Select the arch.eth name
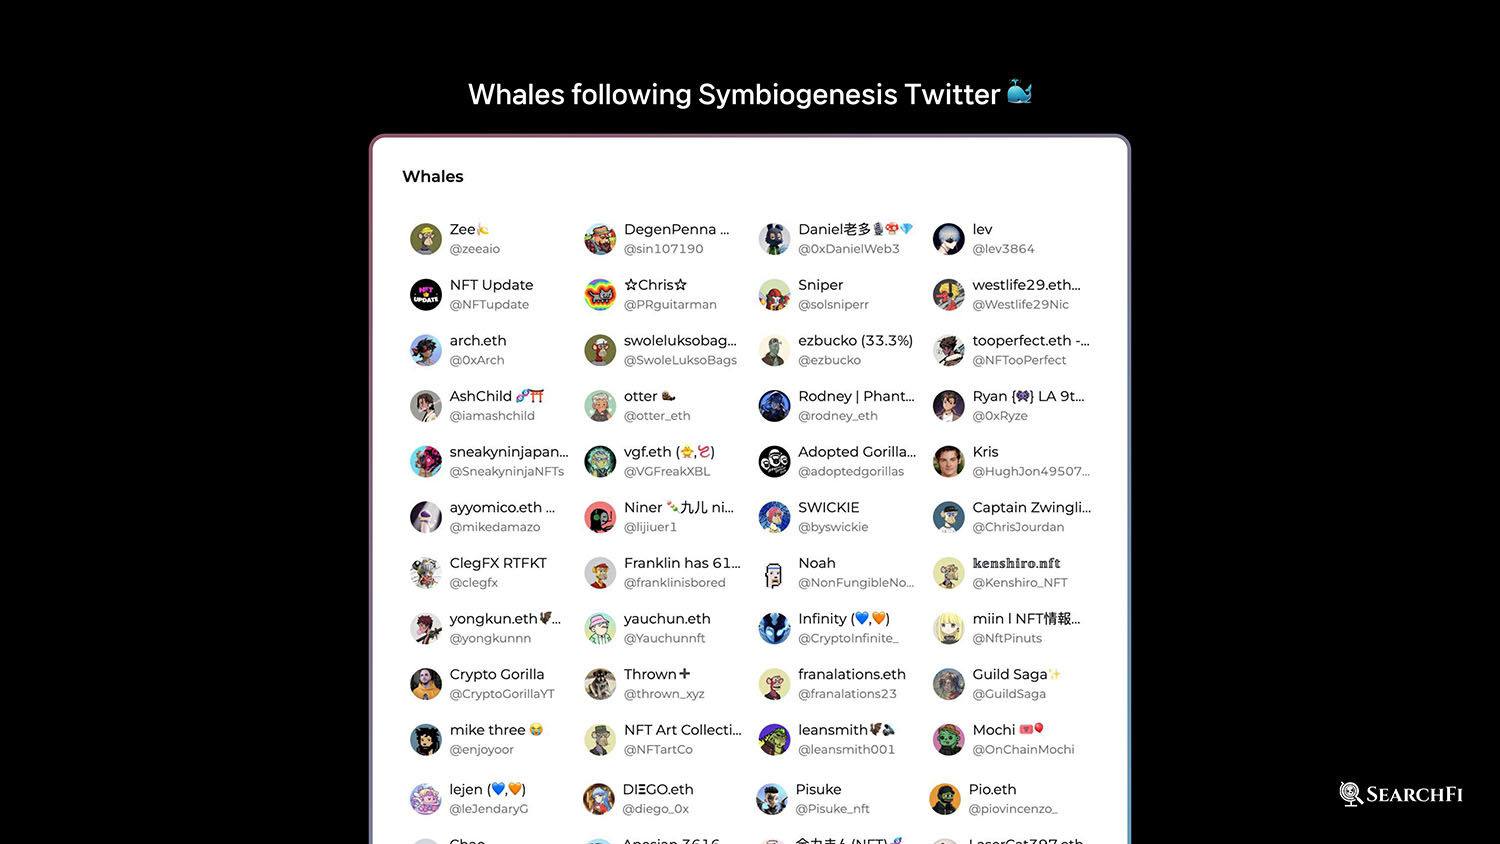This screenshot has height=844, width=1500. coord(478,340)
